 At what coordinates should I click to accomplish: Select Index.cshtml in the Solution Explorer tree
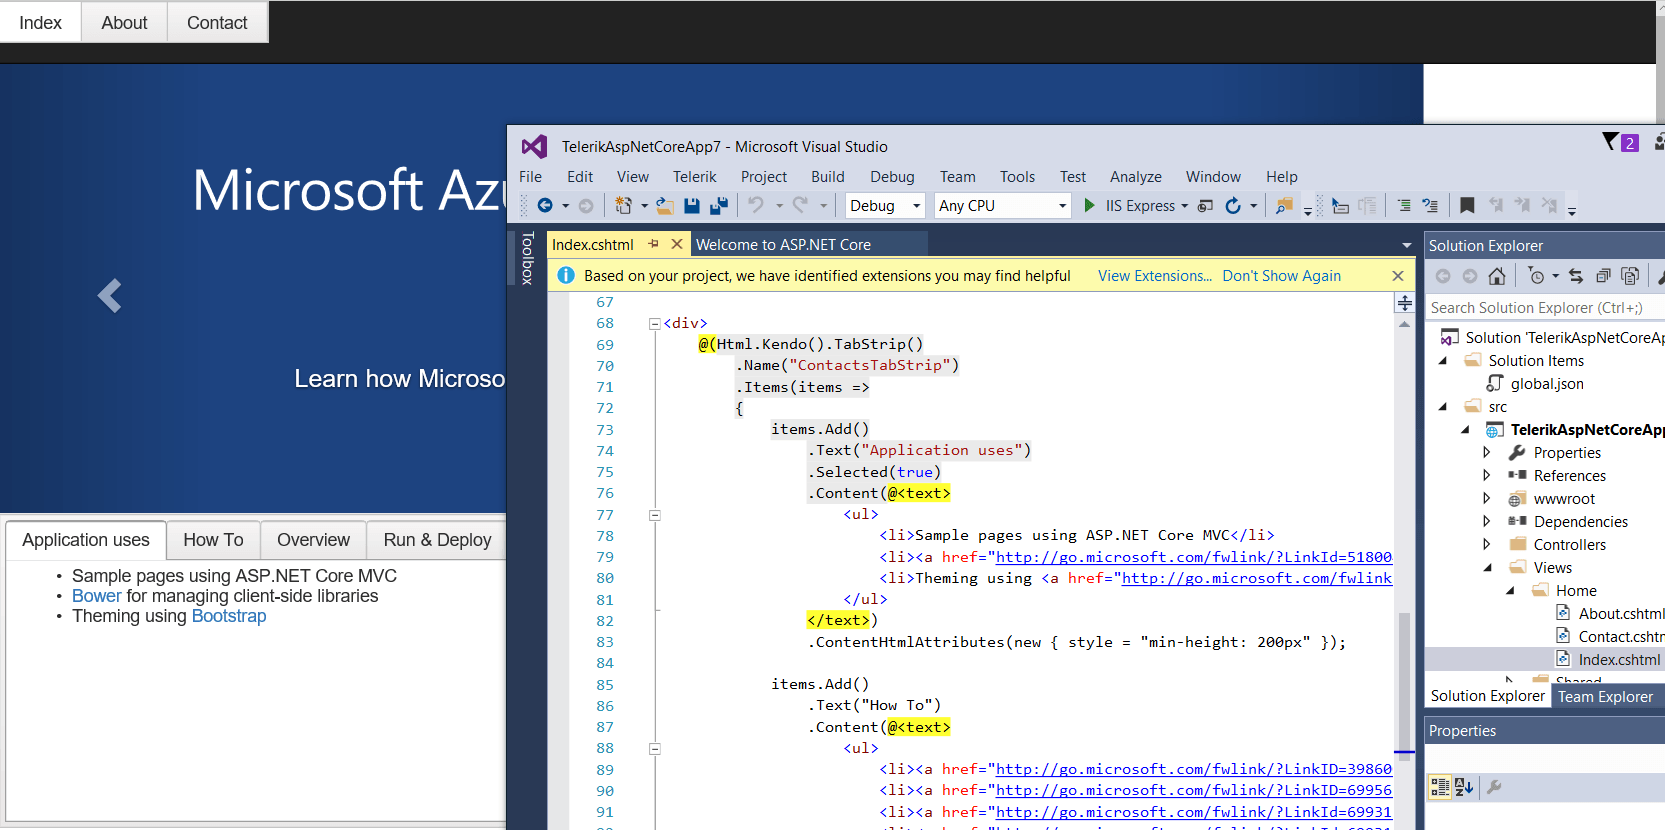coord(1618,660)
